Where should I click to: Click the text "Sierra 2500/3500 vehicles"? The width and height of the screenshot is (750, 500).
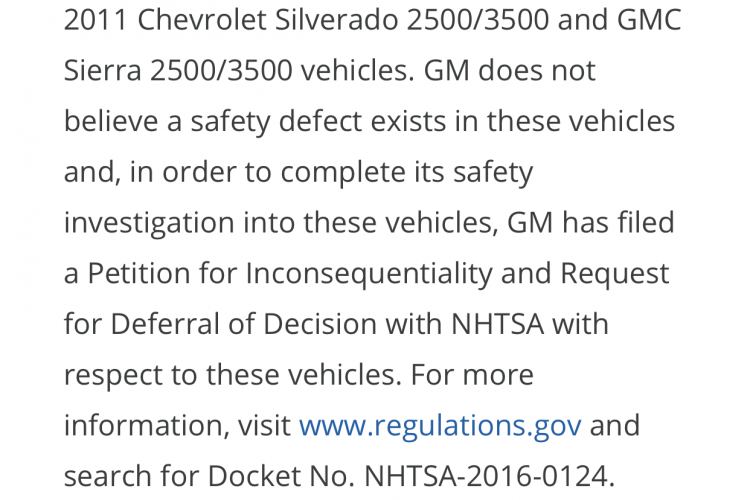[x=238, y=71]
